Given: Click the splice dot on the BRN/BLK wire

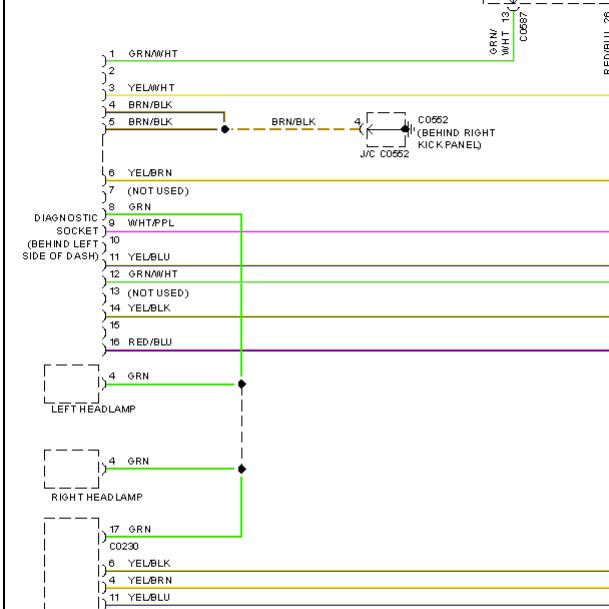Looking at the screenshot, I should [x=225, y=129].
